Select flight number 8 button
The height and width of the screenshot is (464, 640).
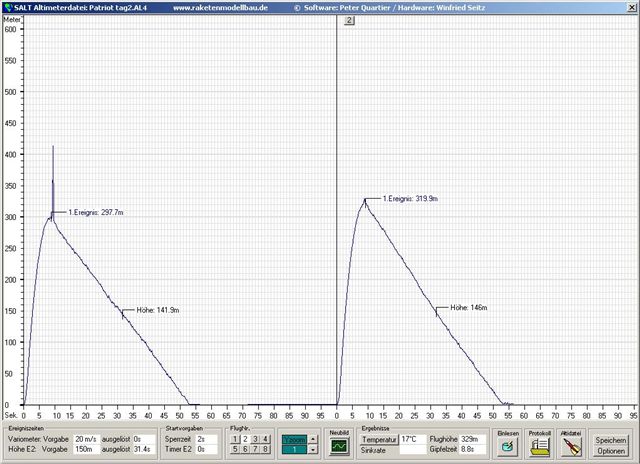coord(265,450)
